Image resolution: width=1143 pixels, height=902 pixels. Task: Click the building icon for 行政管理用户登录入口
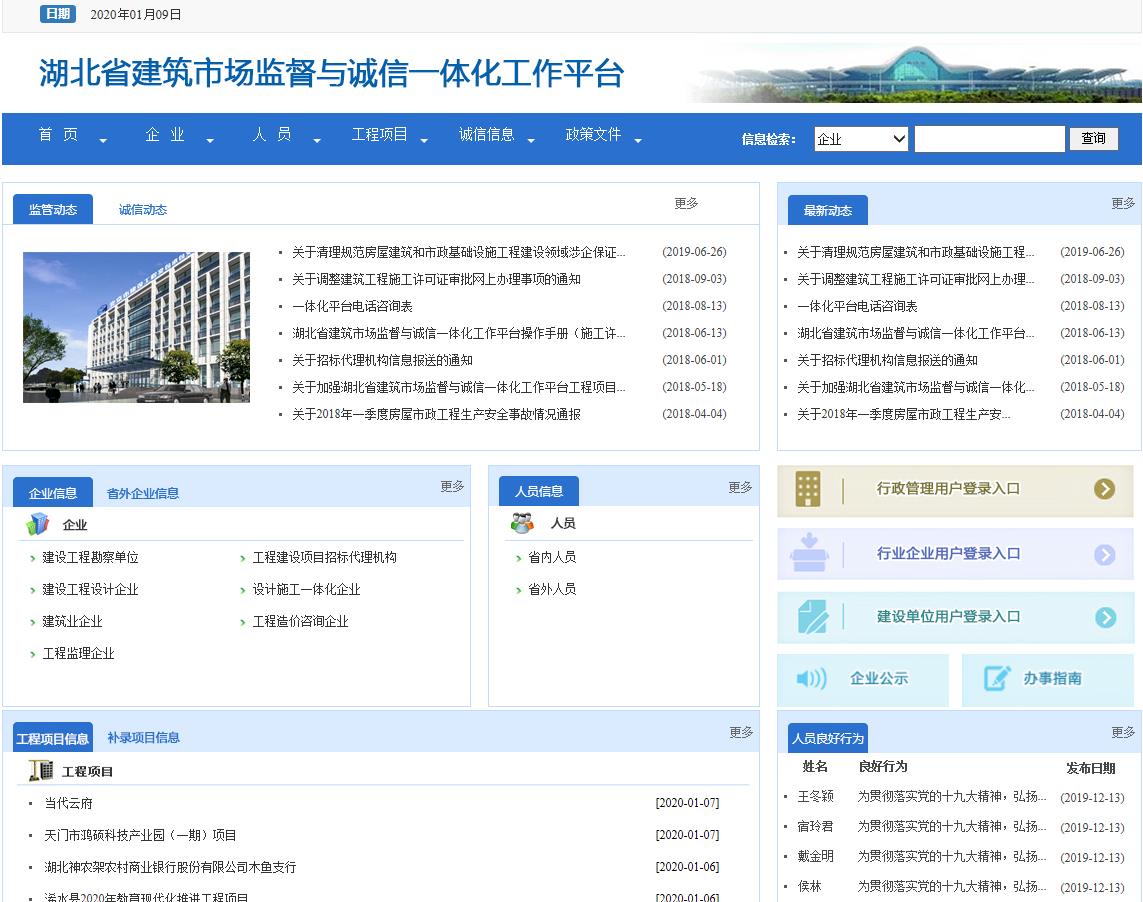(x=807, y=489)
